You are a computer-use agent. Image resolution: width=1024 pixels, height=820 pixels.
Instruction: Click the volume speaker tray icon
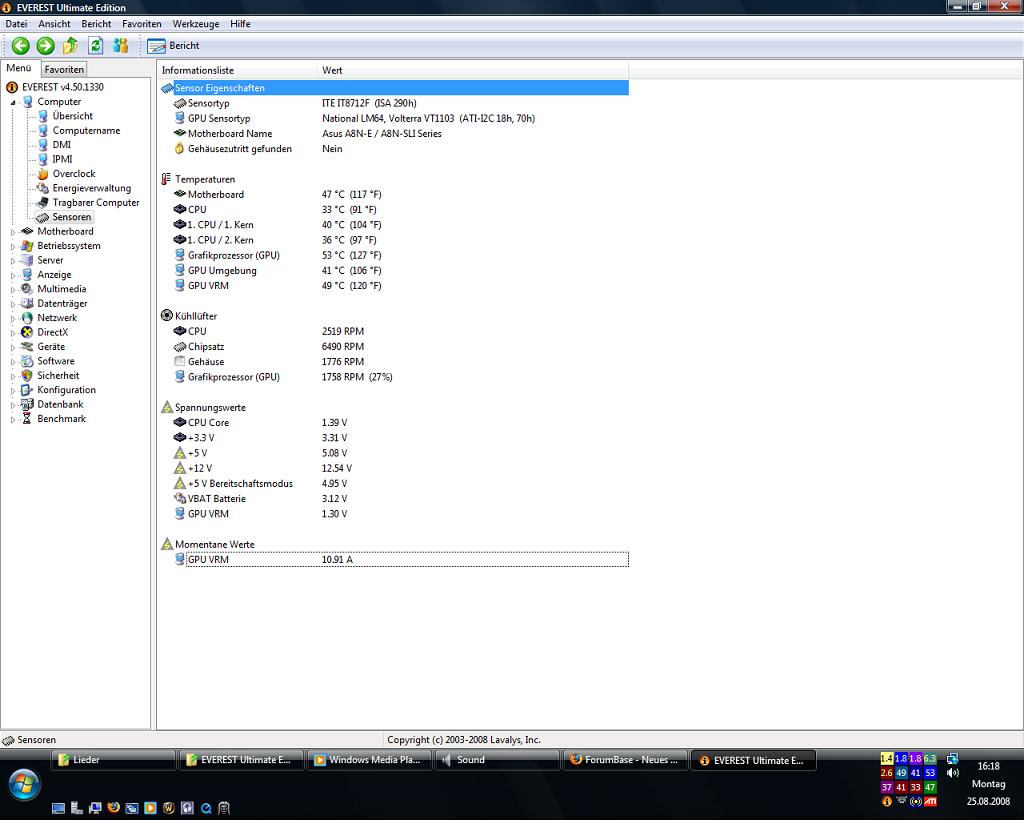[953, 773]
